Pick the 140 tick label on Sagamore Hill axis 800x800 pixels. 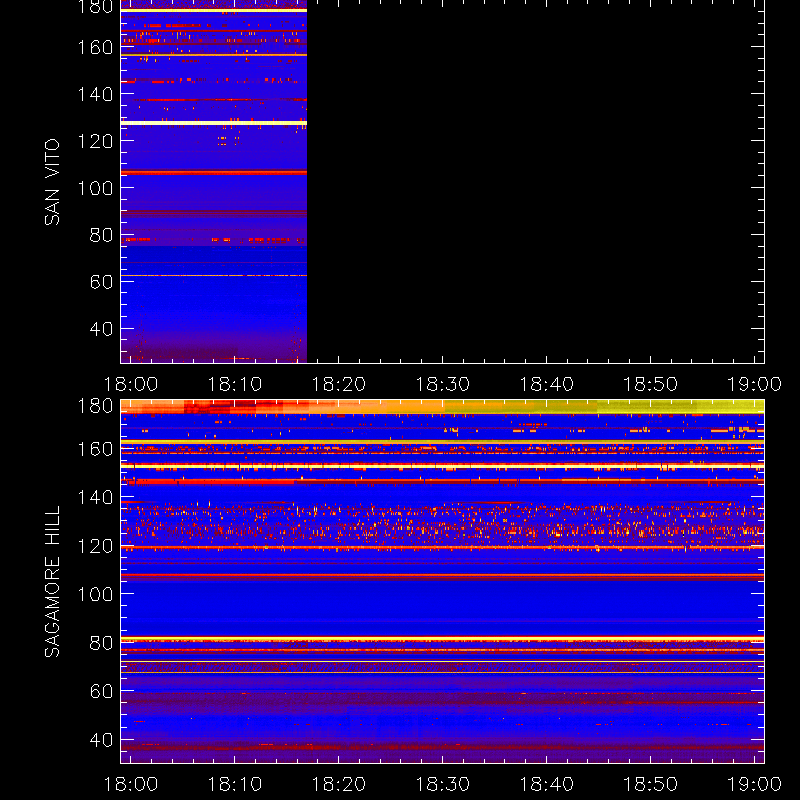point(95,497)
